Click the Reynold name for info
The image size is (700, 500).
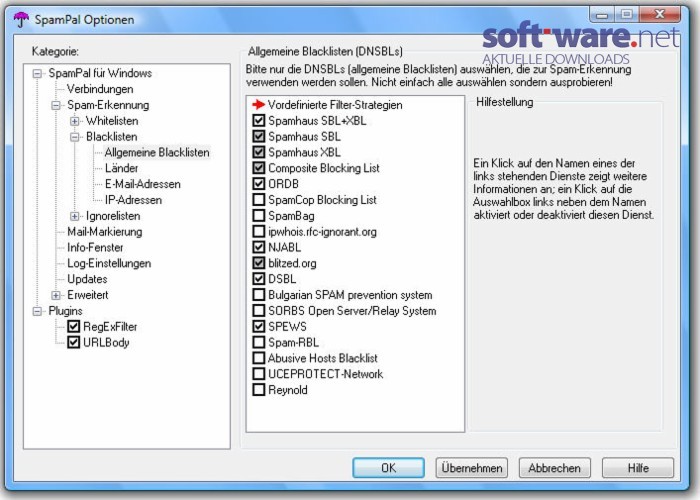point(288,390)
